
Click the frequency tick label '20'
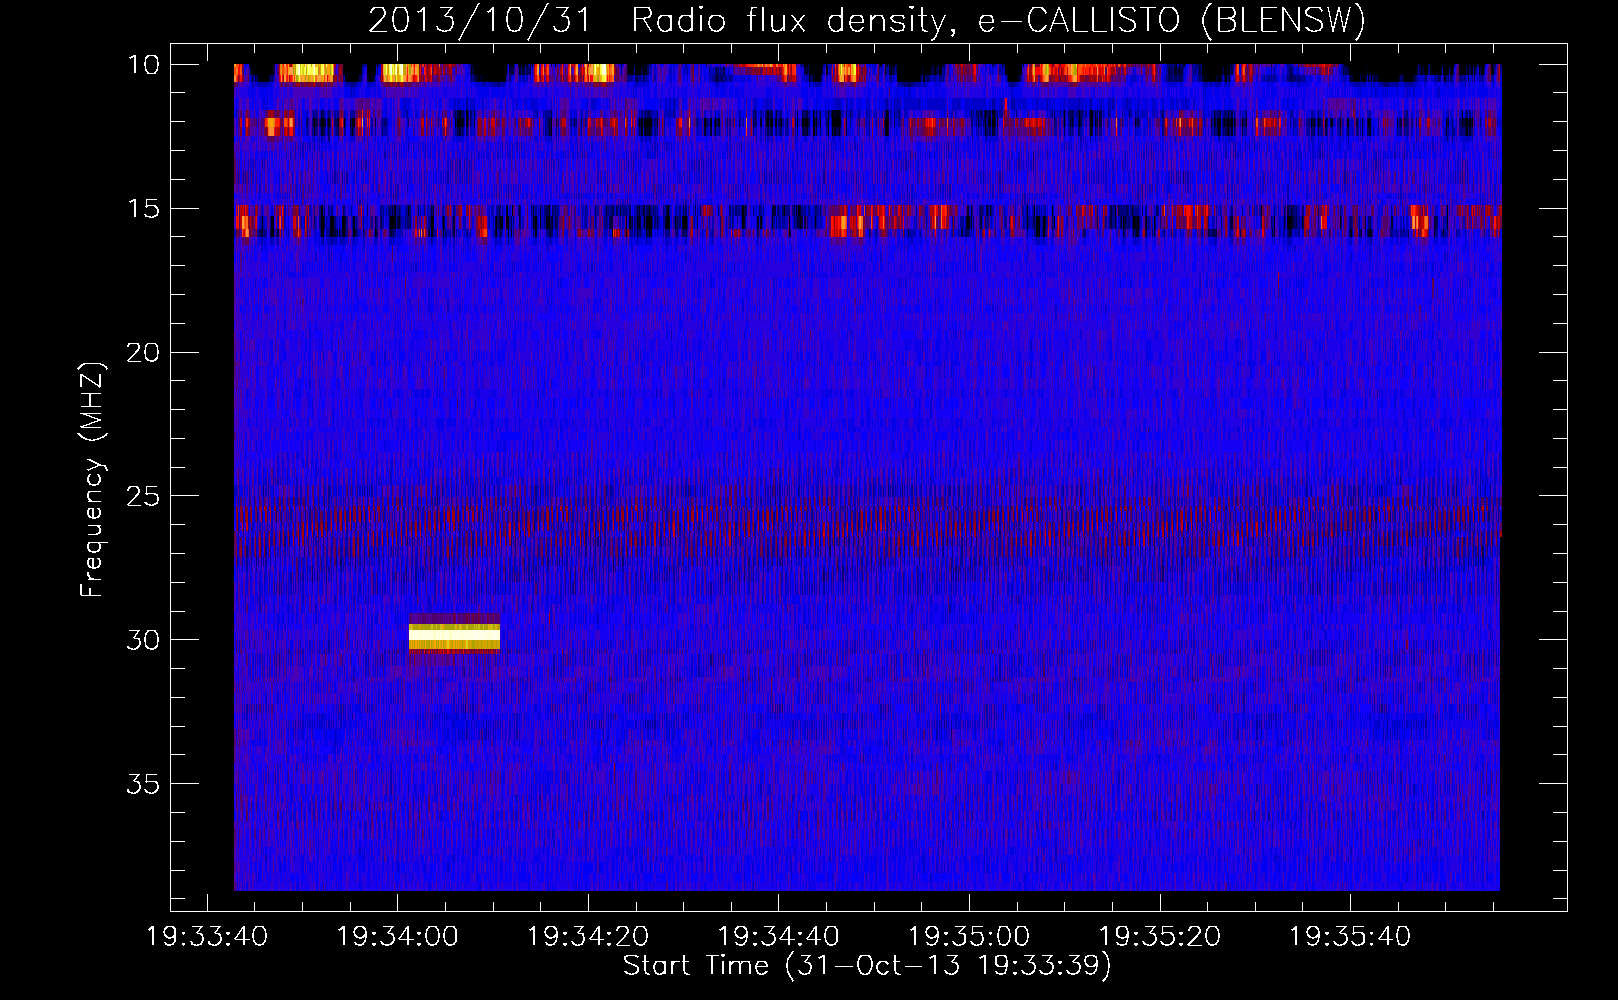[x=144, y=353]
